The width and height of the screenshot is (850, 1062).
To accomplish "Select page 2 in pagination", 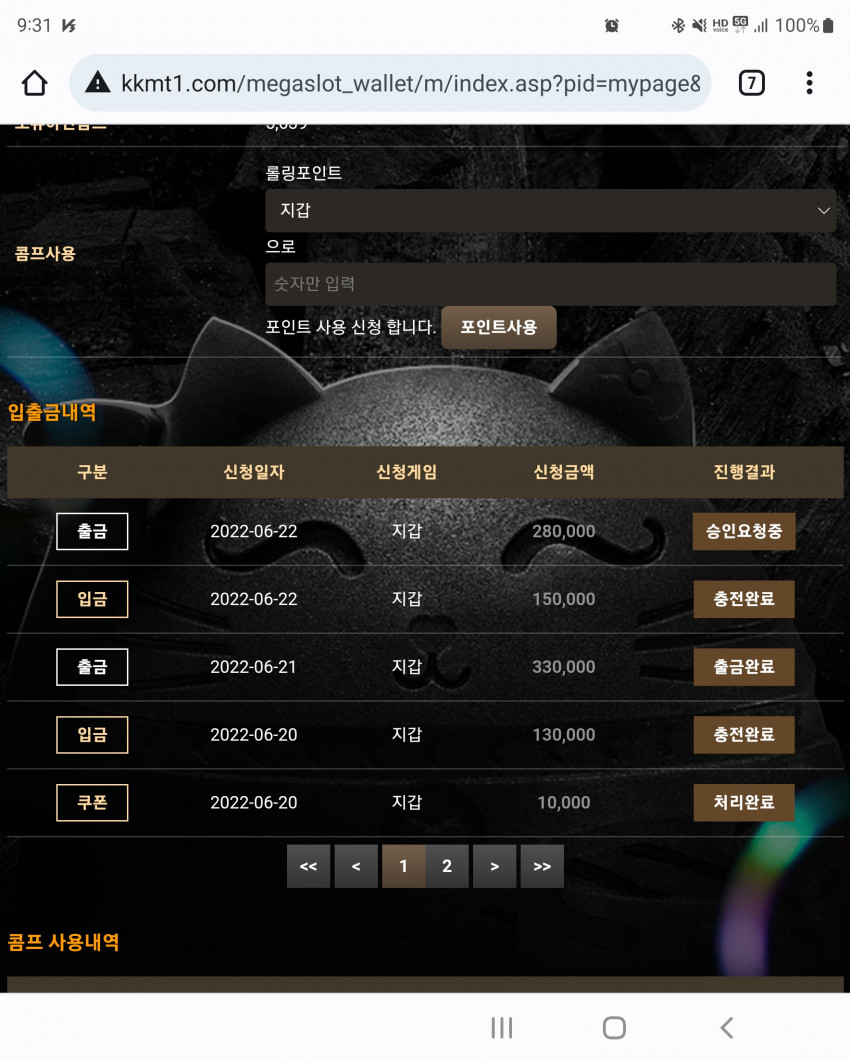I will (447, 866).
